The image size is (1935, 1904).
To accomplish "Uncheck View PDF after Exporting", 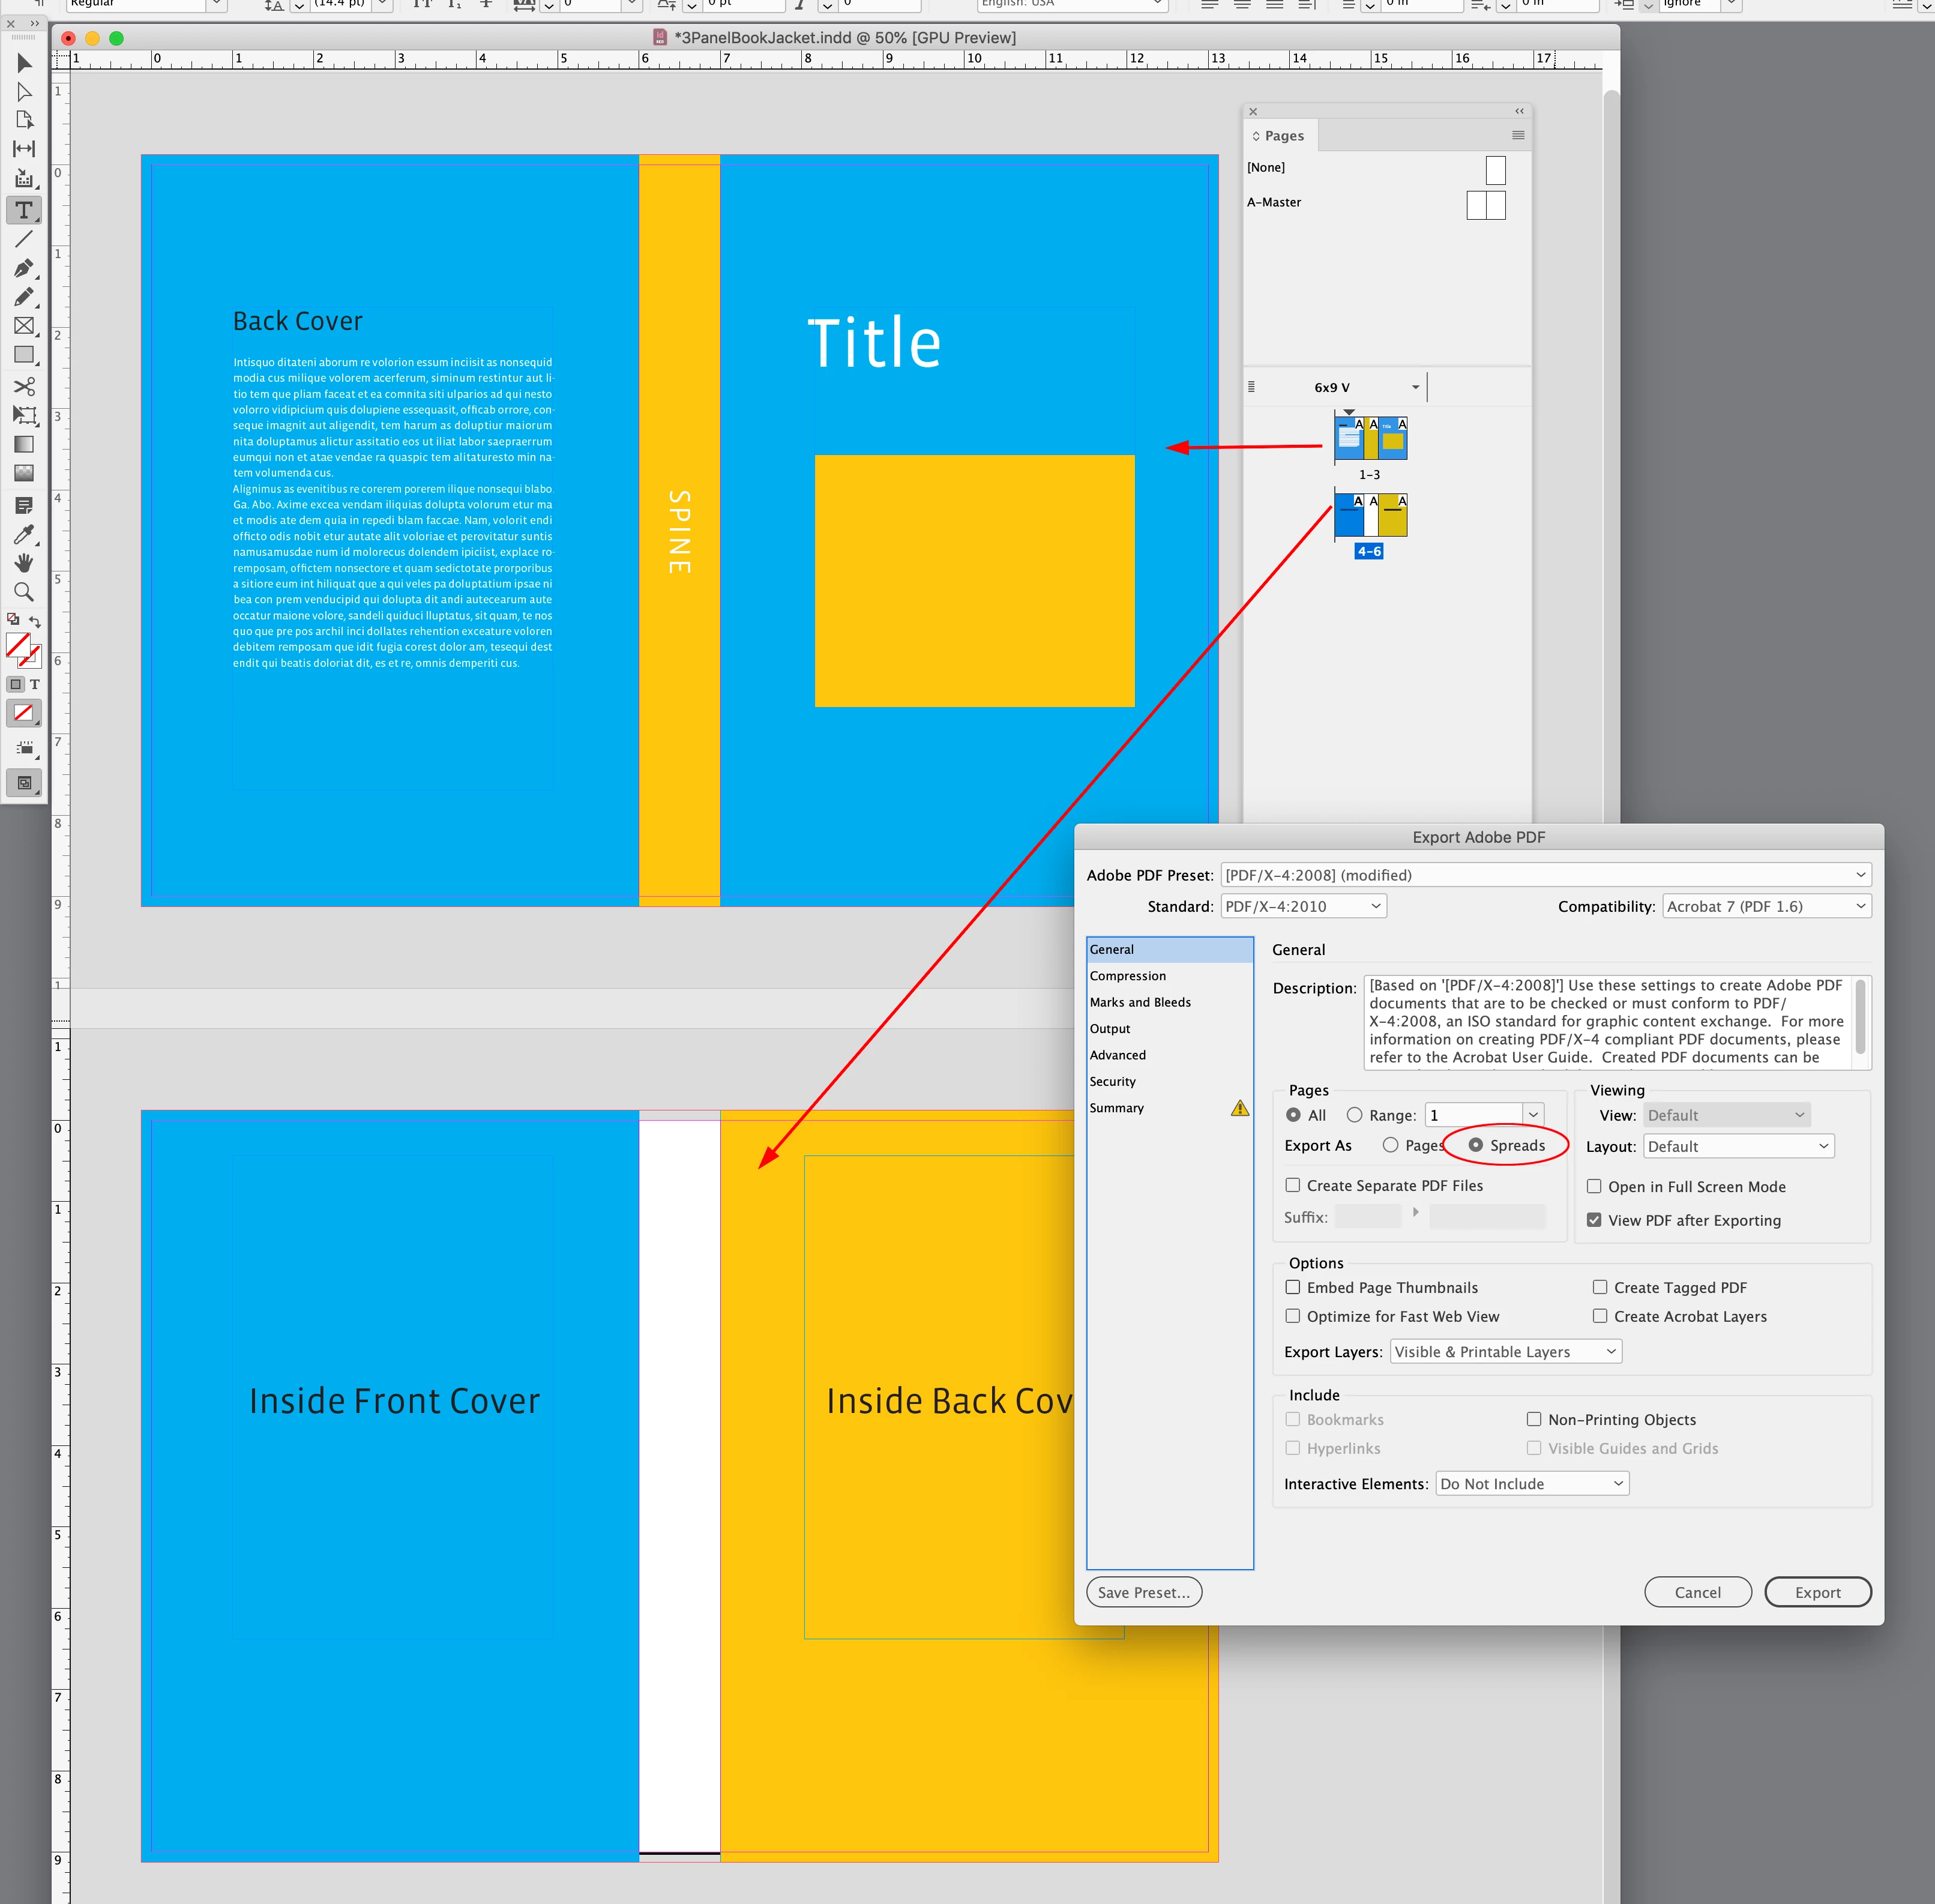I will click(1594, 1220).
